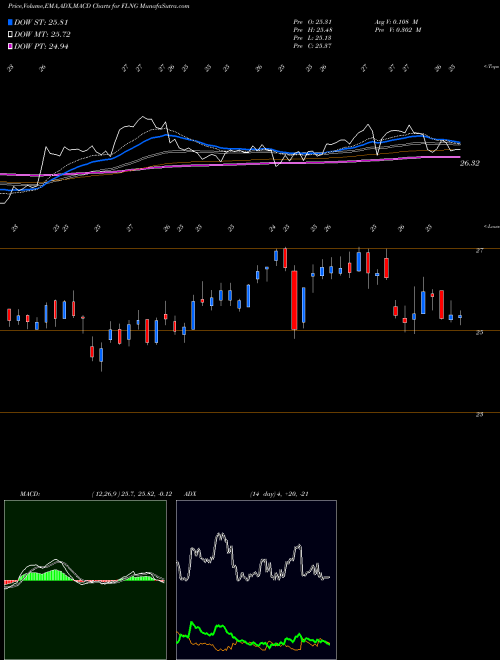The width and height of the screenshot is (500, 660).
Task: Click the DOW ST value label
Action: pyautogui.click(x=41, y=22)
